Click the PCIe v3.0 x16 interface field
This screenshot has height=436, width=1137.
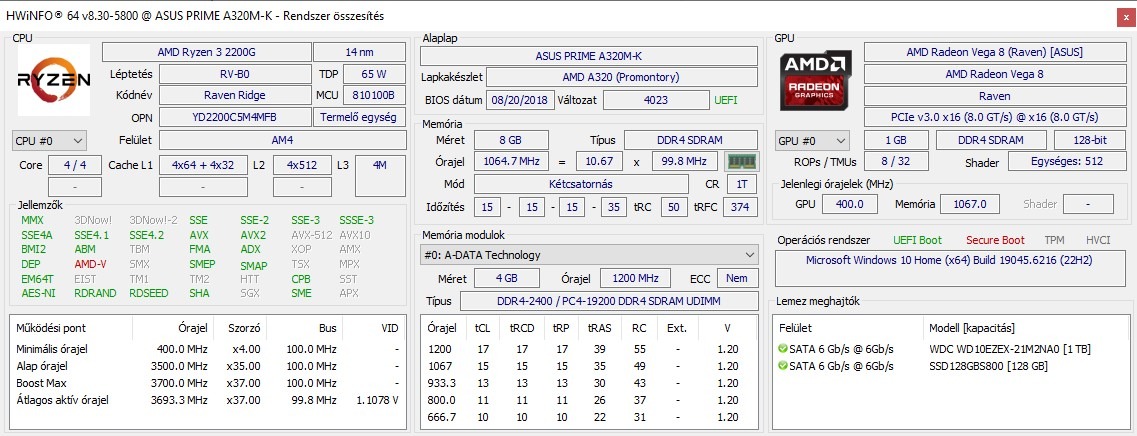pos(994,117)
